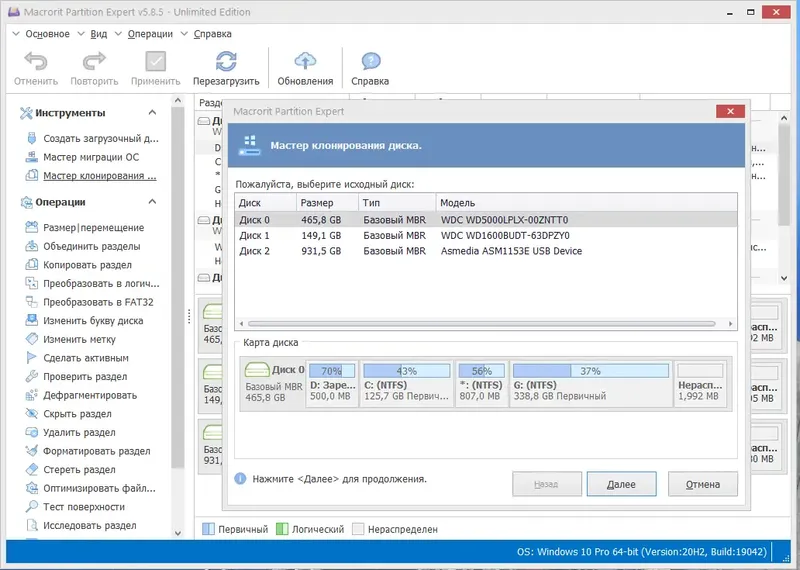Click the Размер column header
Image resolution: width=800 pixels, height=570 pixels.
[327, 203]
